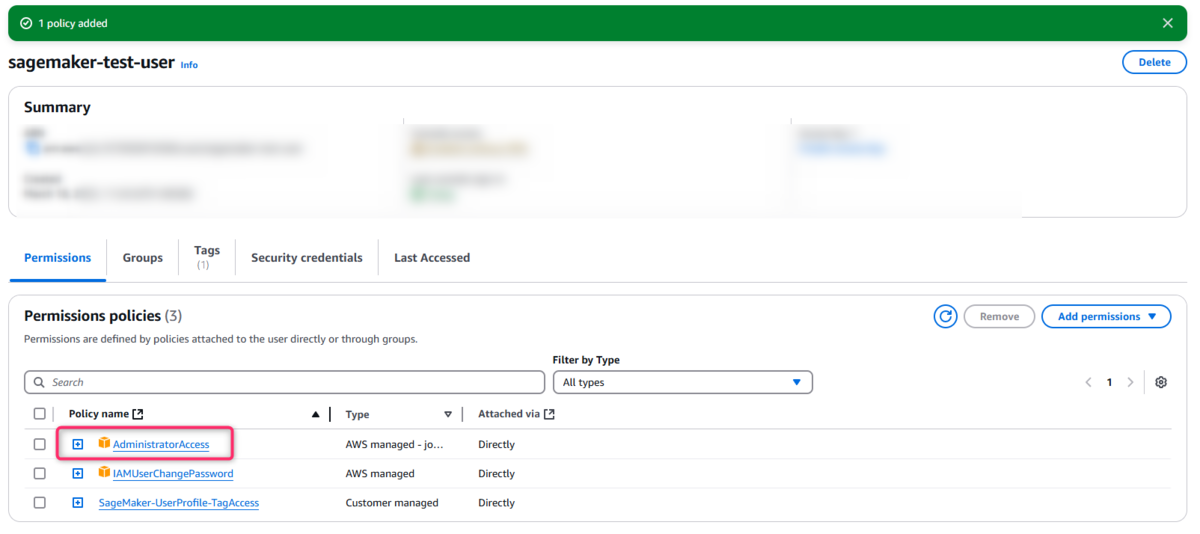Click the external link icon beside Attached via
Viewport: 1200px width, 534px height.
point(549,414)
